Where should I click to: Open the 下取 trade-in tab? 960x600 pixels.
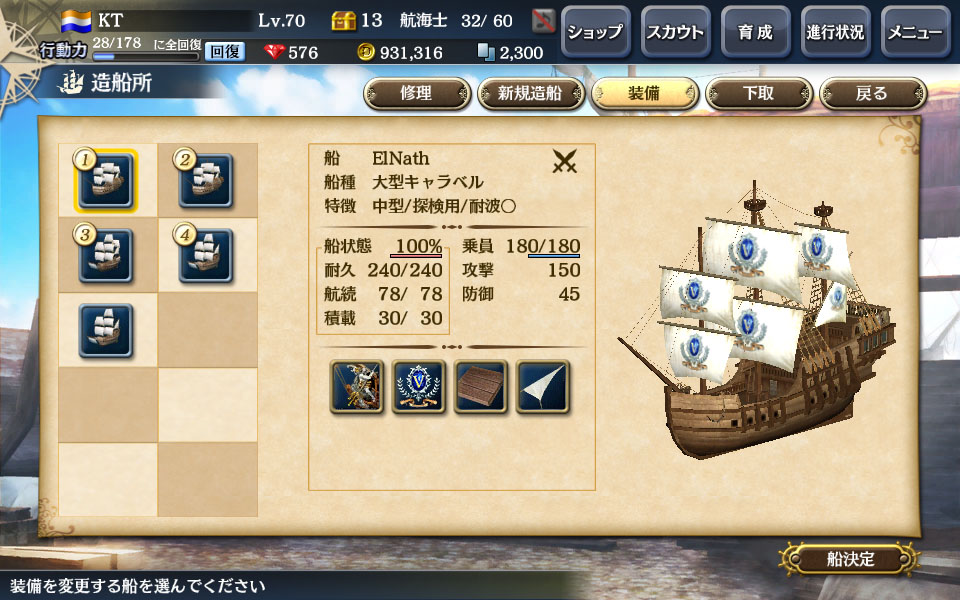759,94
